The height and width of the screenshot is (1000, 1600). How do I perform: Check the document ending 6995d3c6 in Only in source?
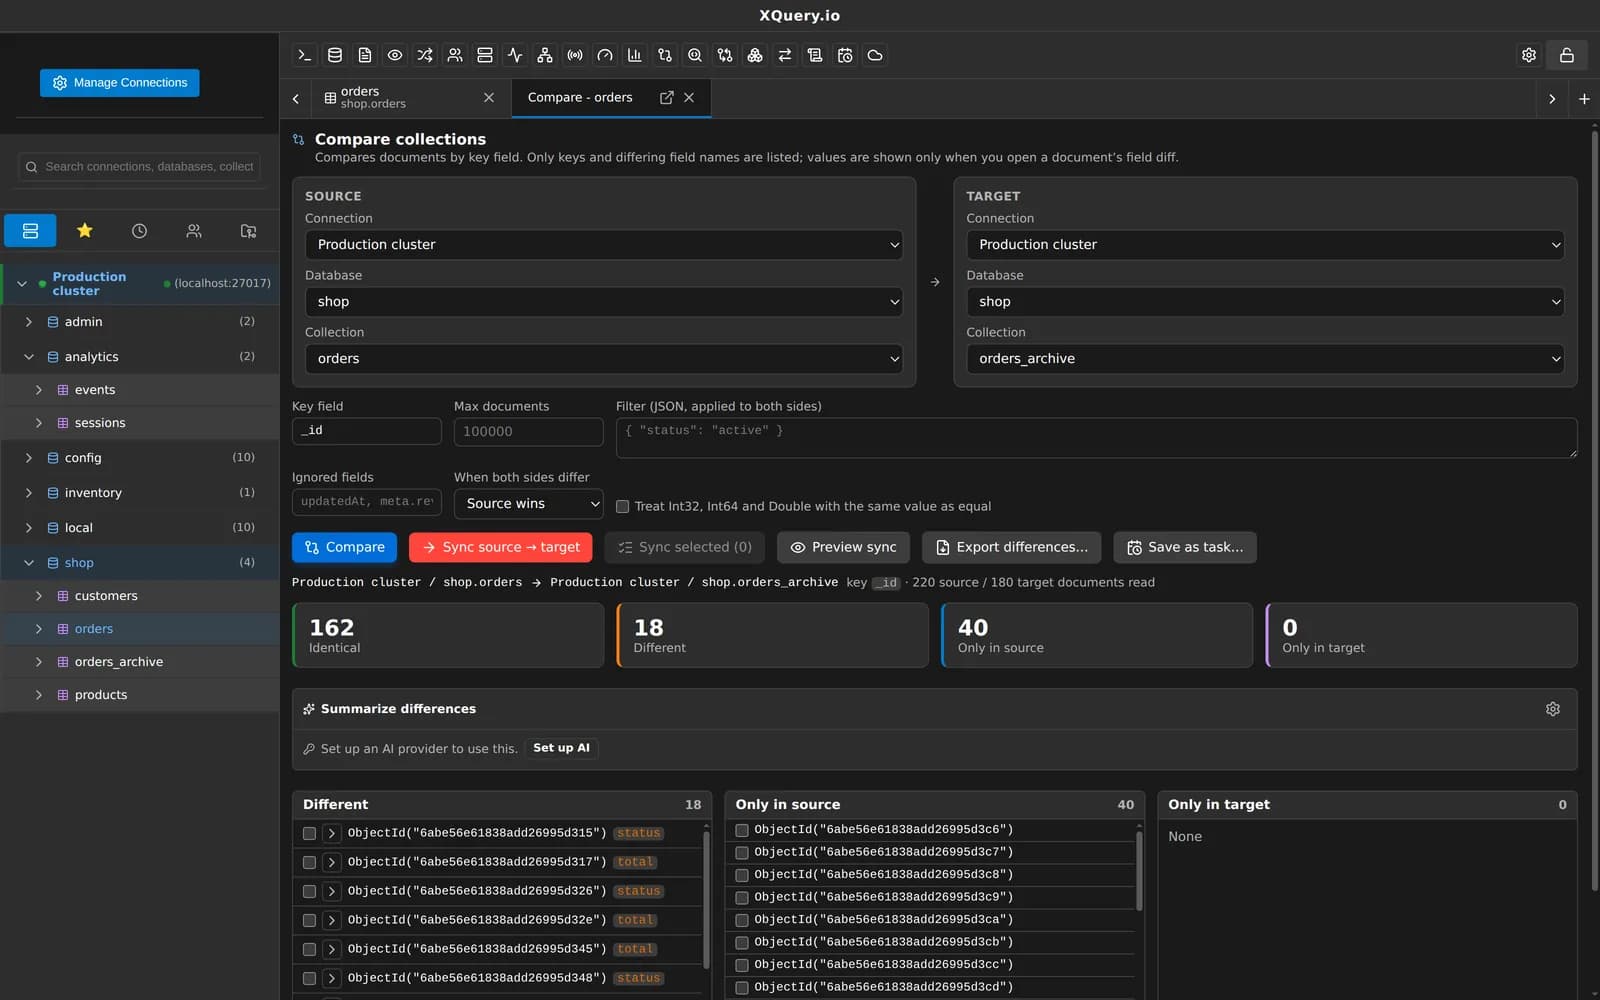coord(742,830)
